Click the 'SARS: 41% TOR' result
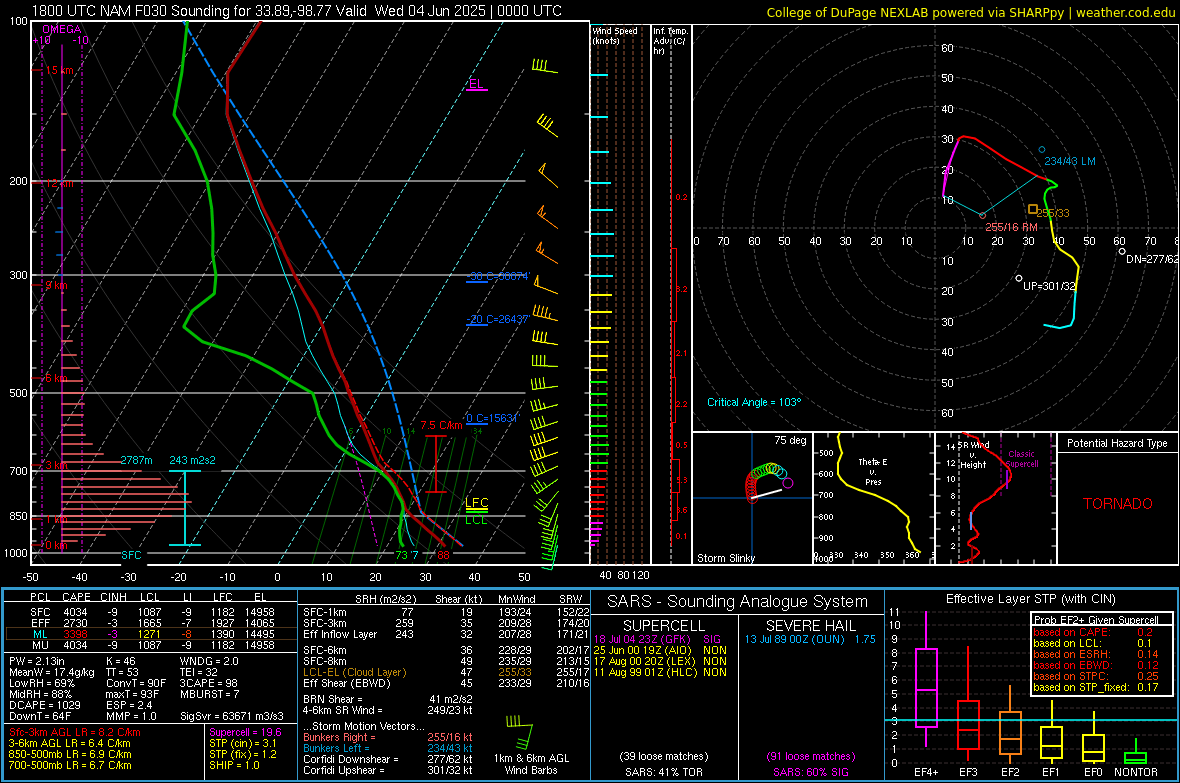The image size is (1180, 783). click(663, 772)
